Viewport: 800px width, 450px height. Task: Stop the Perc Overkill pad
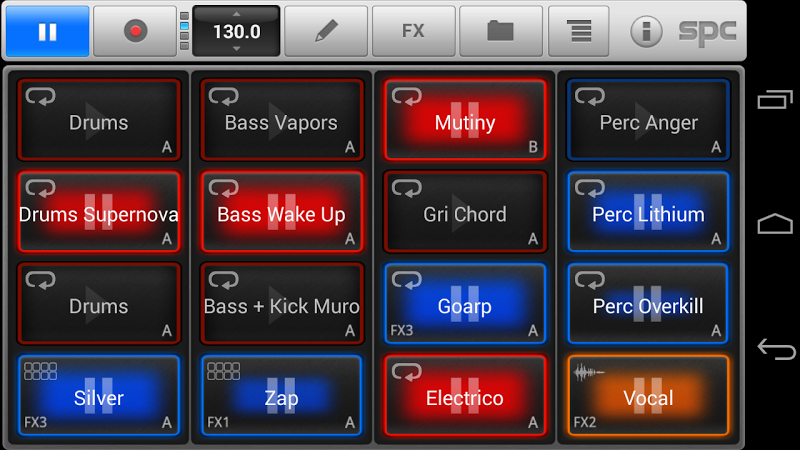pos(648,304)
